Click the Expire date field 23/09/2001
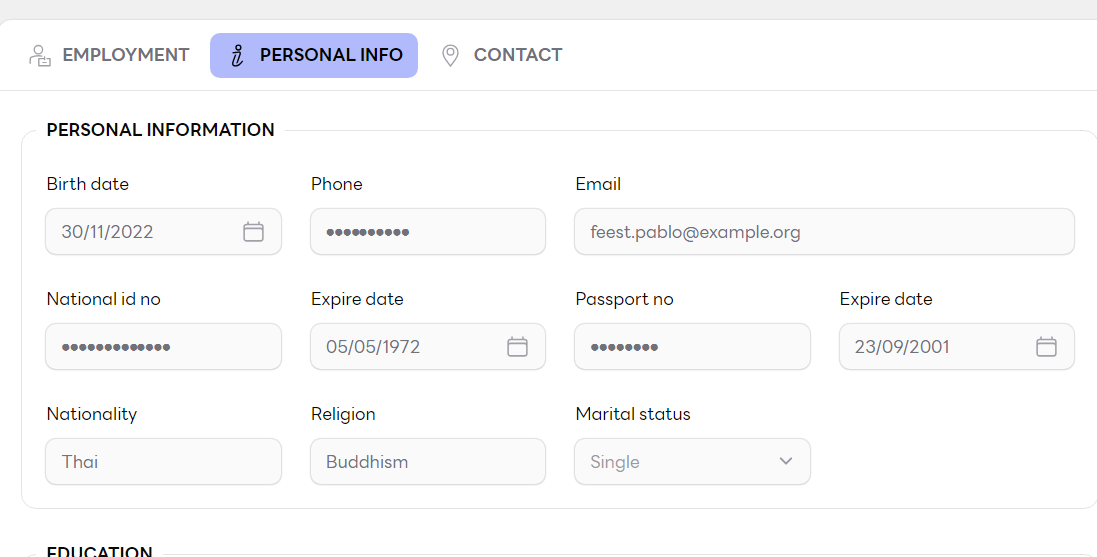The width and height of the screenshot is (1097, 557). [x=956, y=346]
